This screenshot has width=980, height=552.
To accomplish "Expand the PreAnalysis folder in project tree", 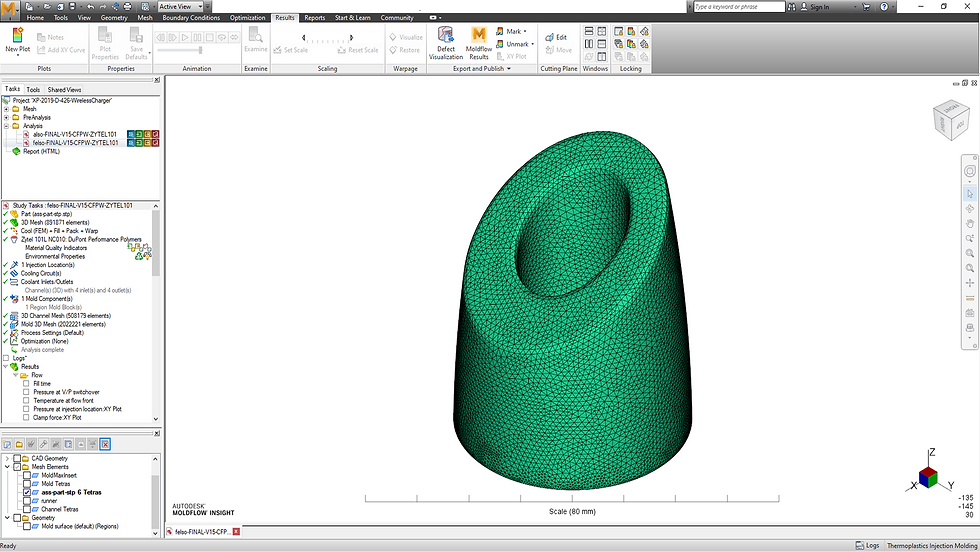I will (x=6, y=118).
